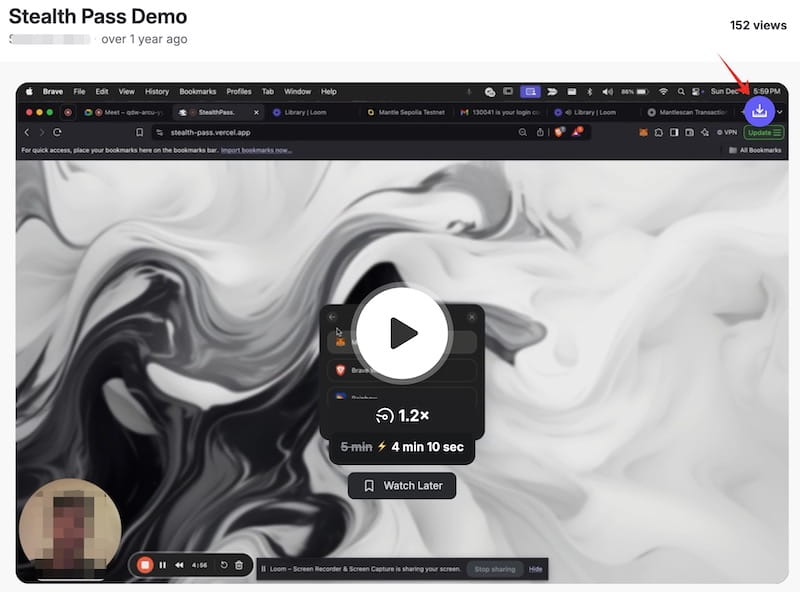Open the Profiles menu
The height and width of the screenshot is (592, 800).
point(239,91)
